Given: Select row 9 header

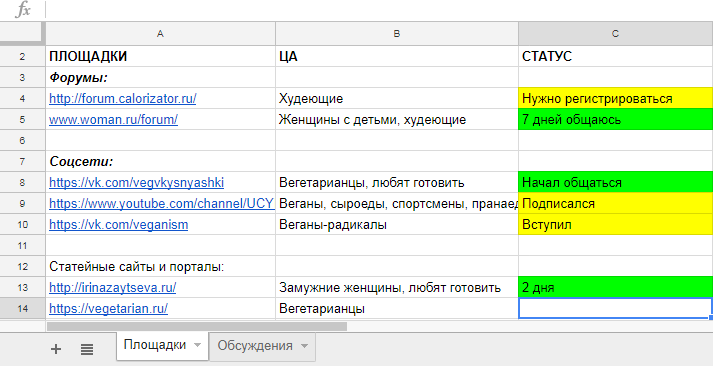Looking at the screenshot, I should coord(23,204).
